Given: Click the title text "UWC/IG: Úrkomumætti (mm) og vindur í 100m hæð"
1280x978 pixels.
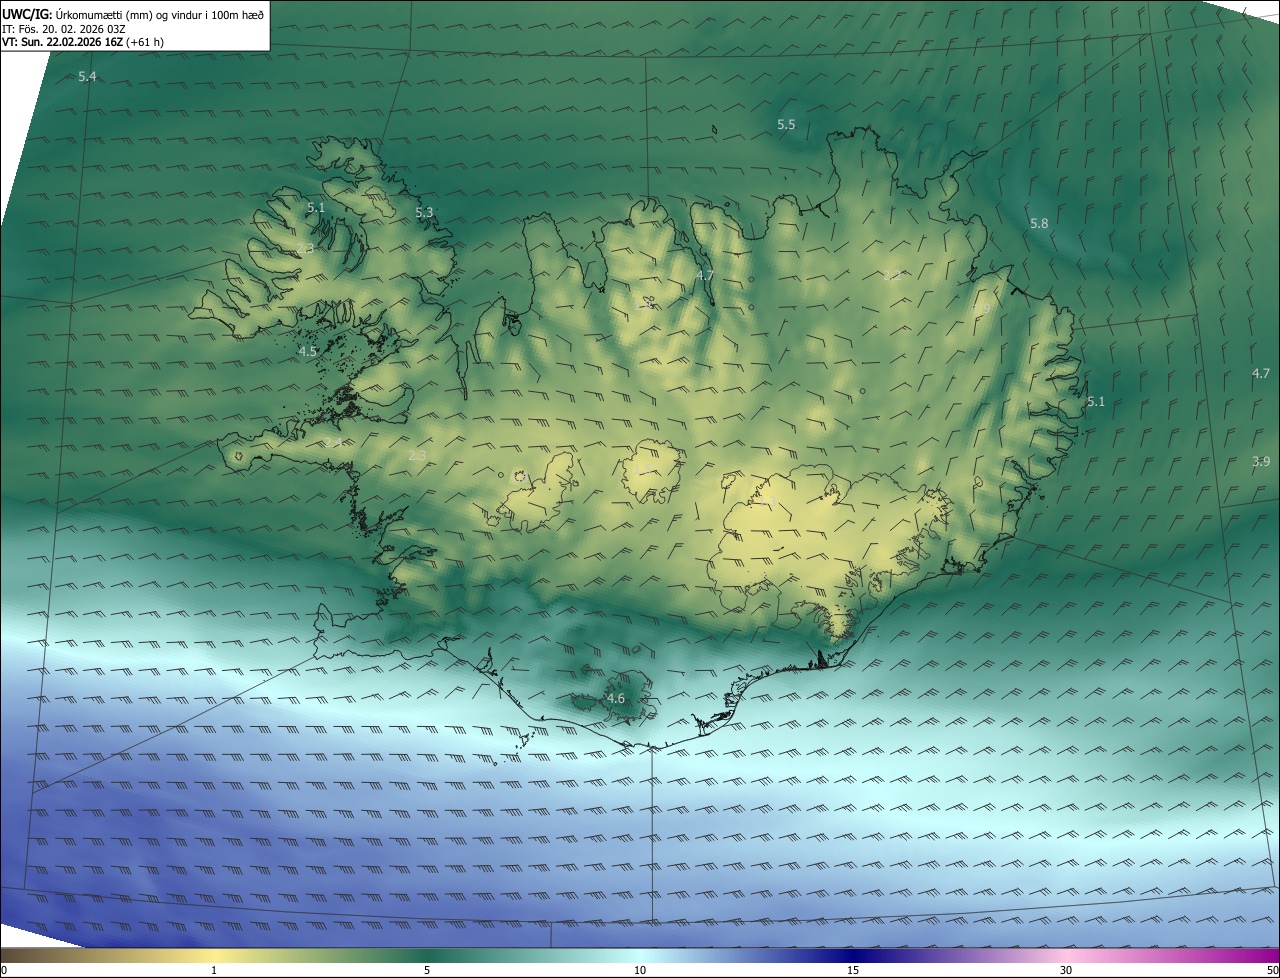Looking at the screenshot, I should click(x=133, y=14).
